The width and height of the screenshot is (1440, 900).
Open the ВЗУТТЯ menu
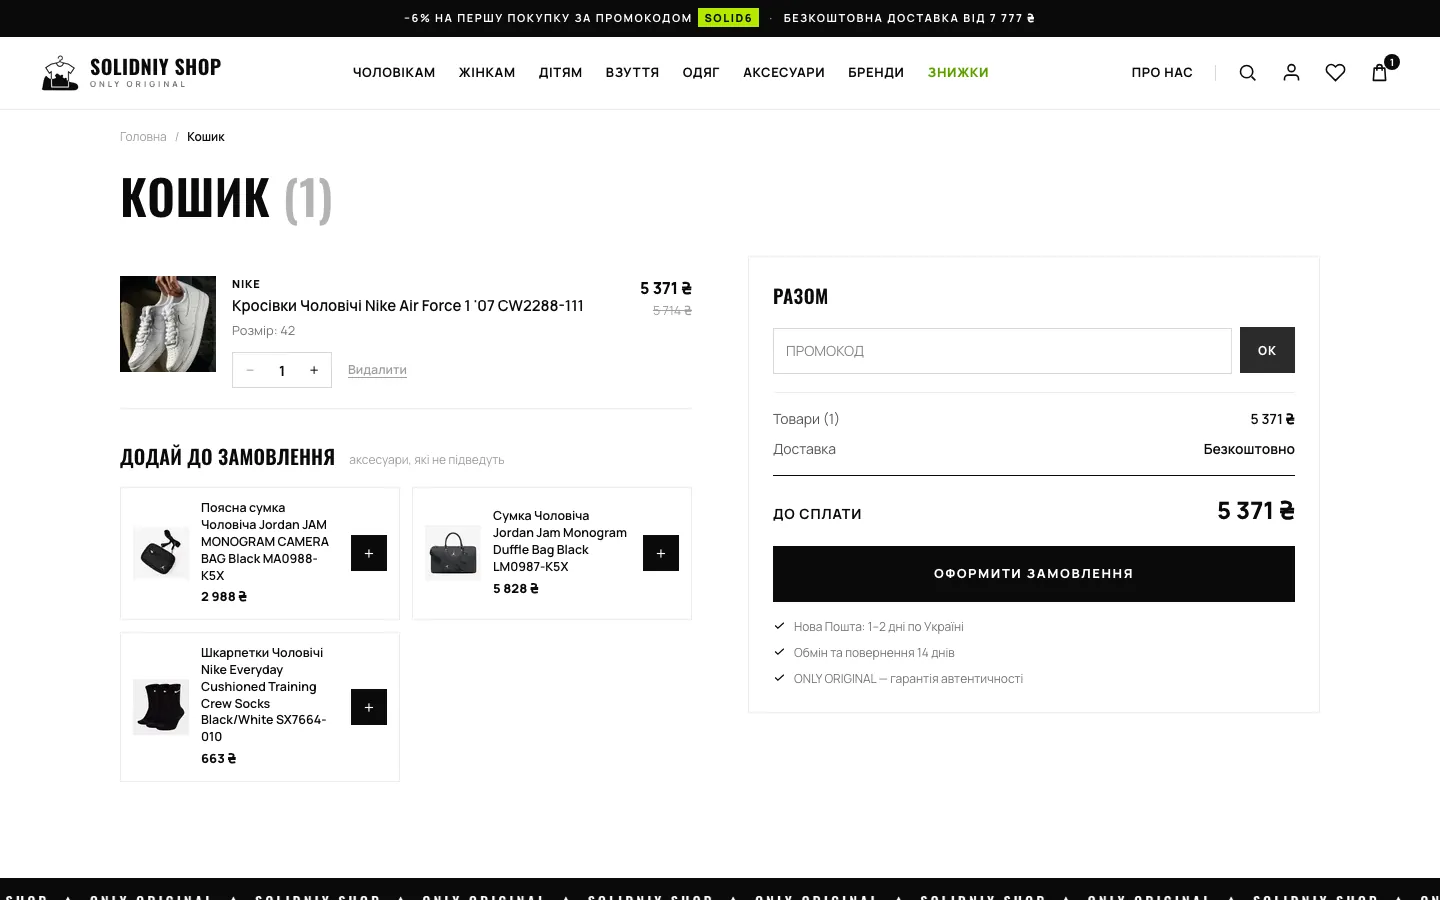pos(632,73)
